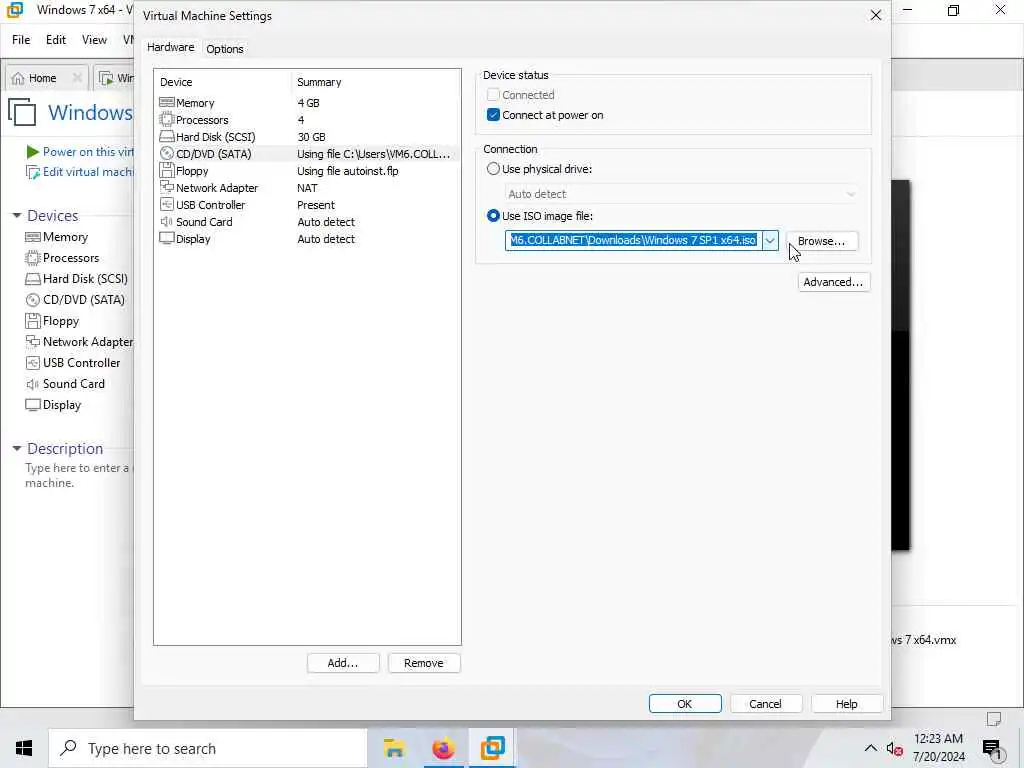Collapse Devices section in main window
Viewport: 1024px width, 768px height.
pos(16,216)
